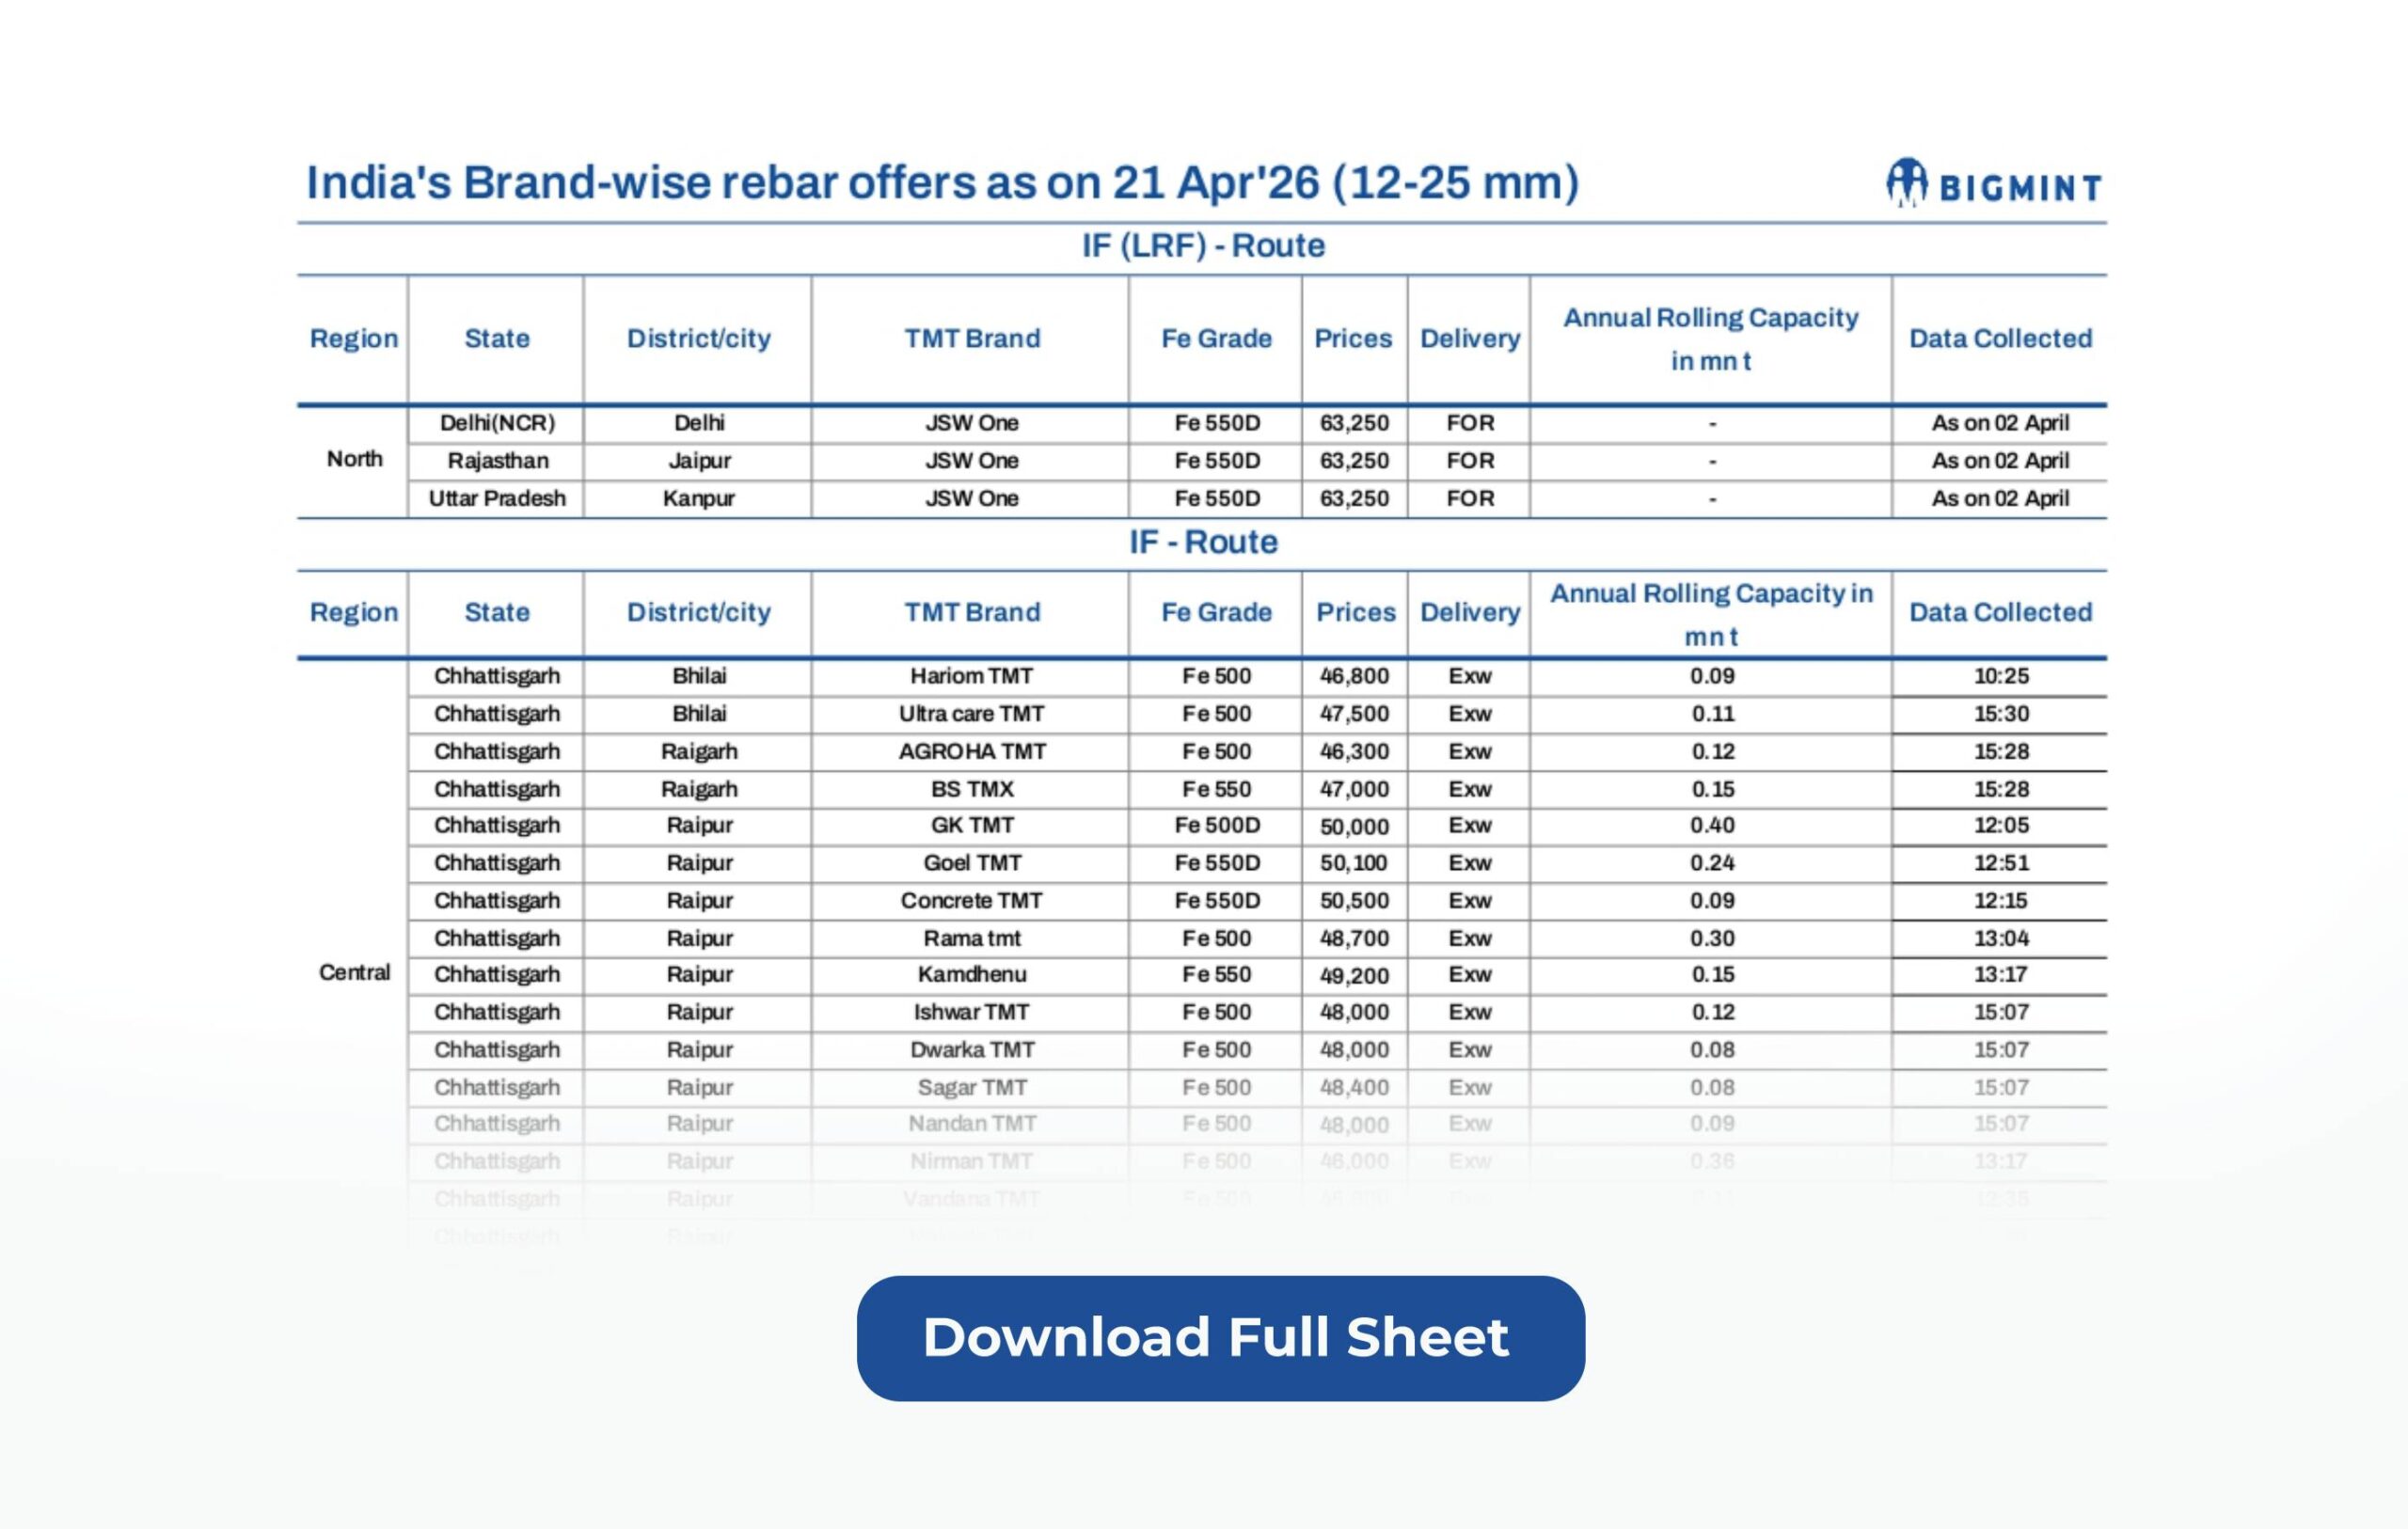Select the IF - Route section heading

point(1203,542)
